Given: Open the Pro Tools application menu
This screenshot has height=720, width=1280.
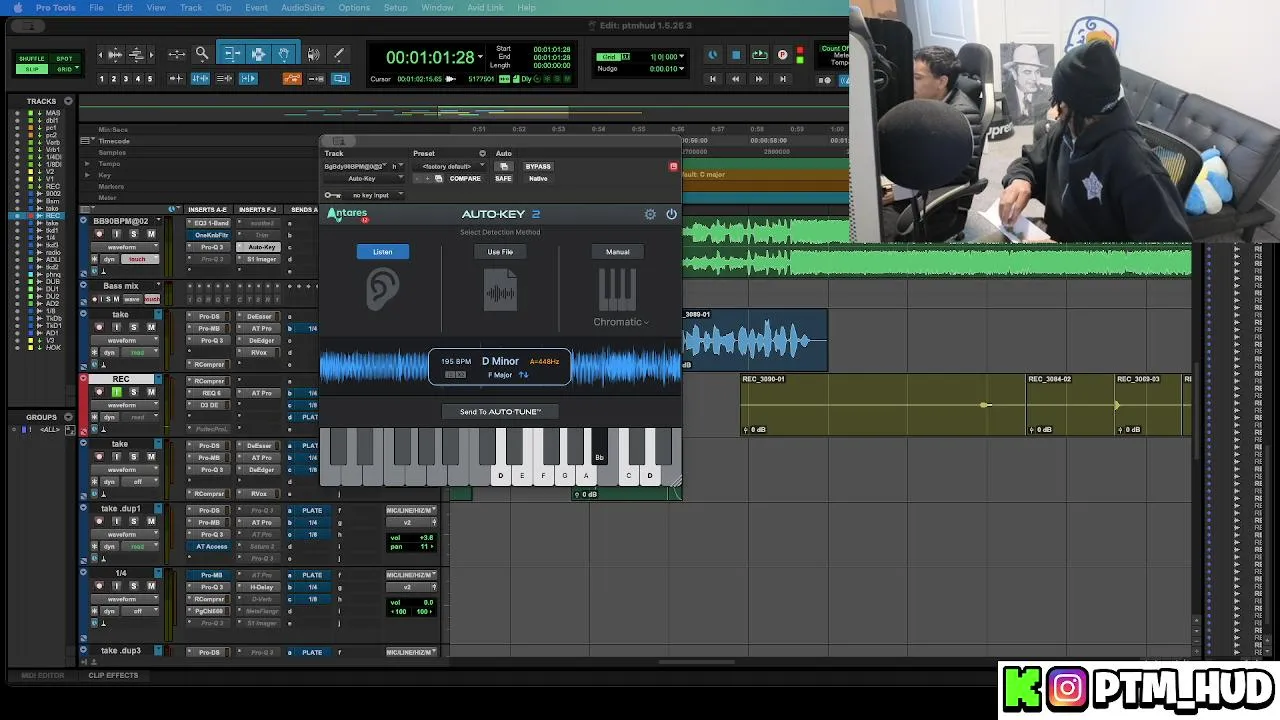Looking at the screenshot, I should 55,7.
